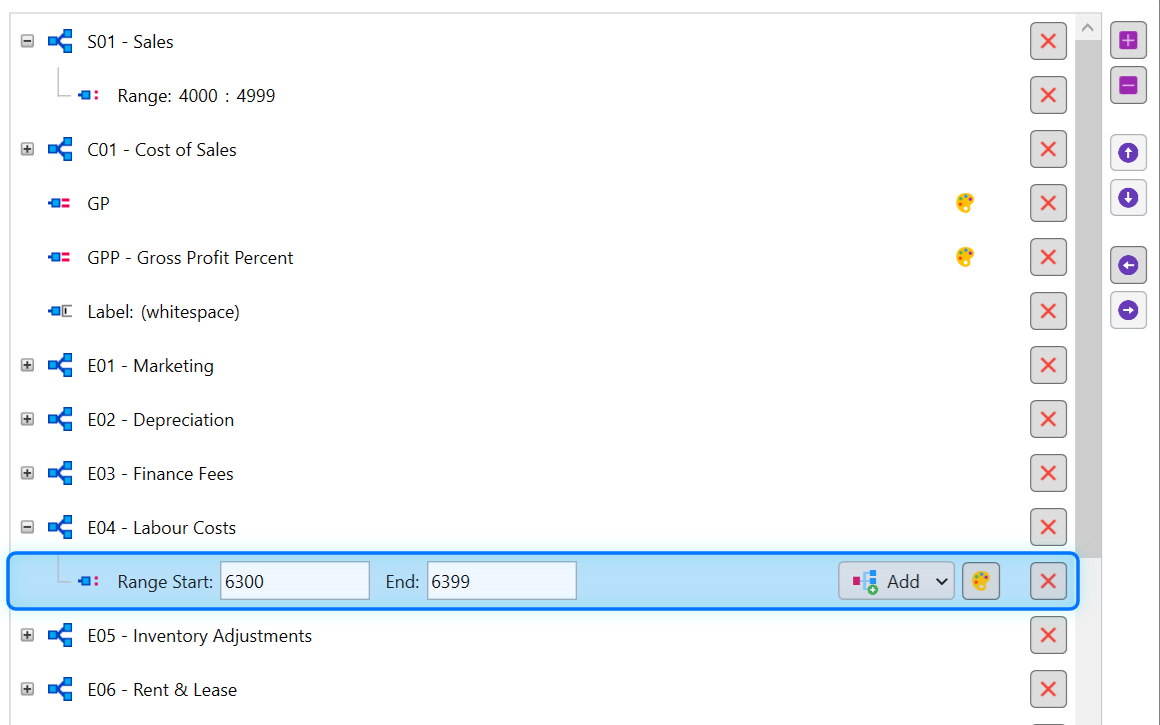Click the purple expand-all plus button
The image size is (1160, 725).
[1128, 40]
